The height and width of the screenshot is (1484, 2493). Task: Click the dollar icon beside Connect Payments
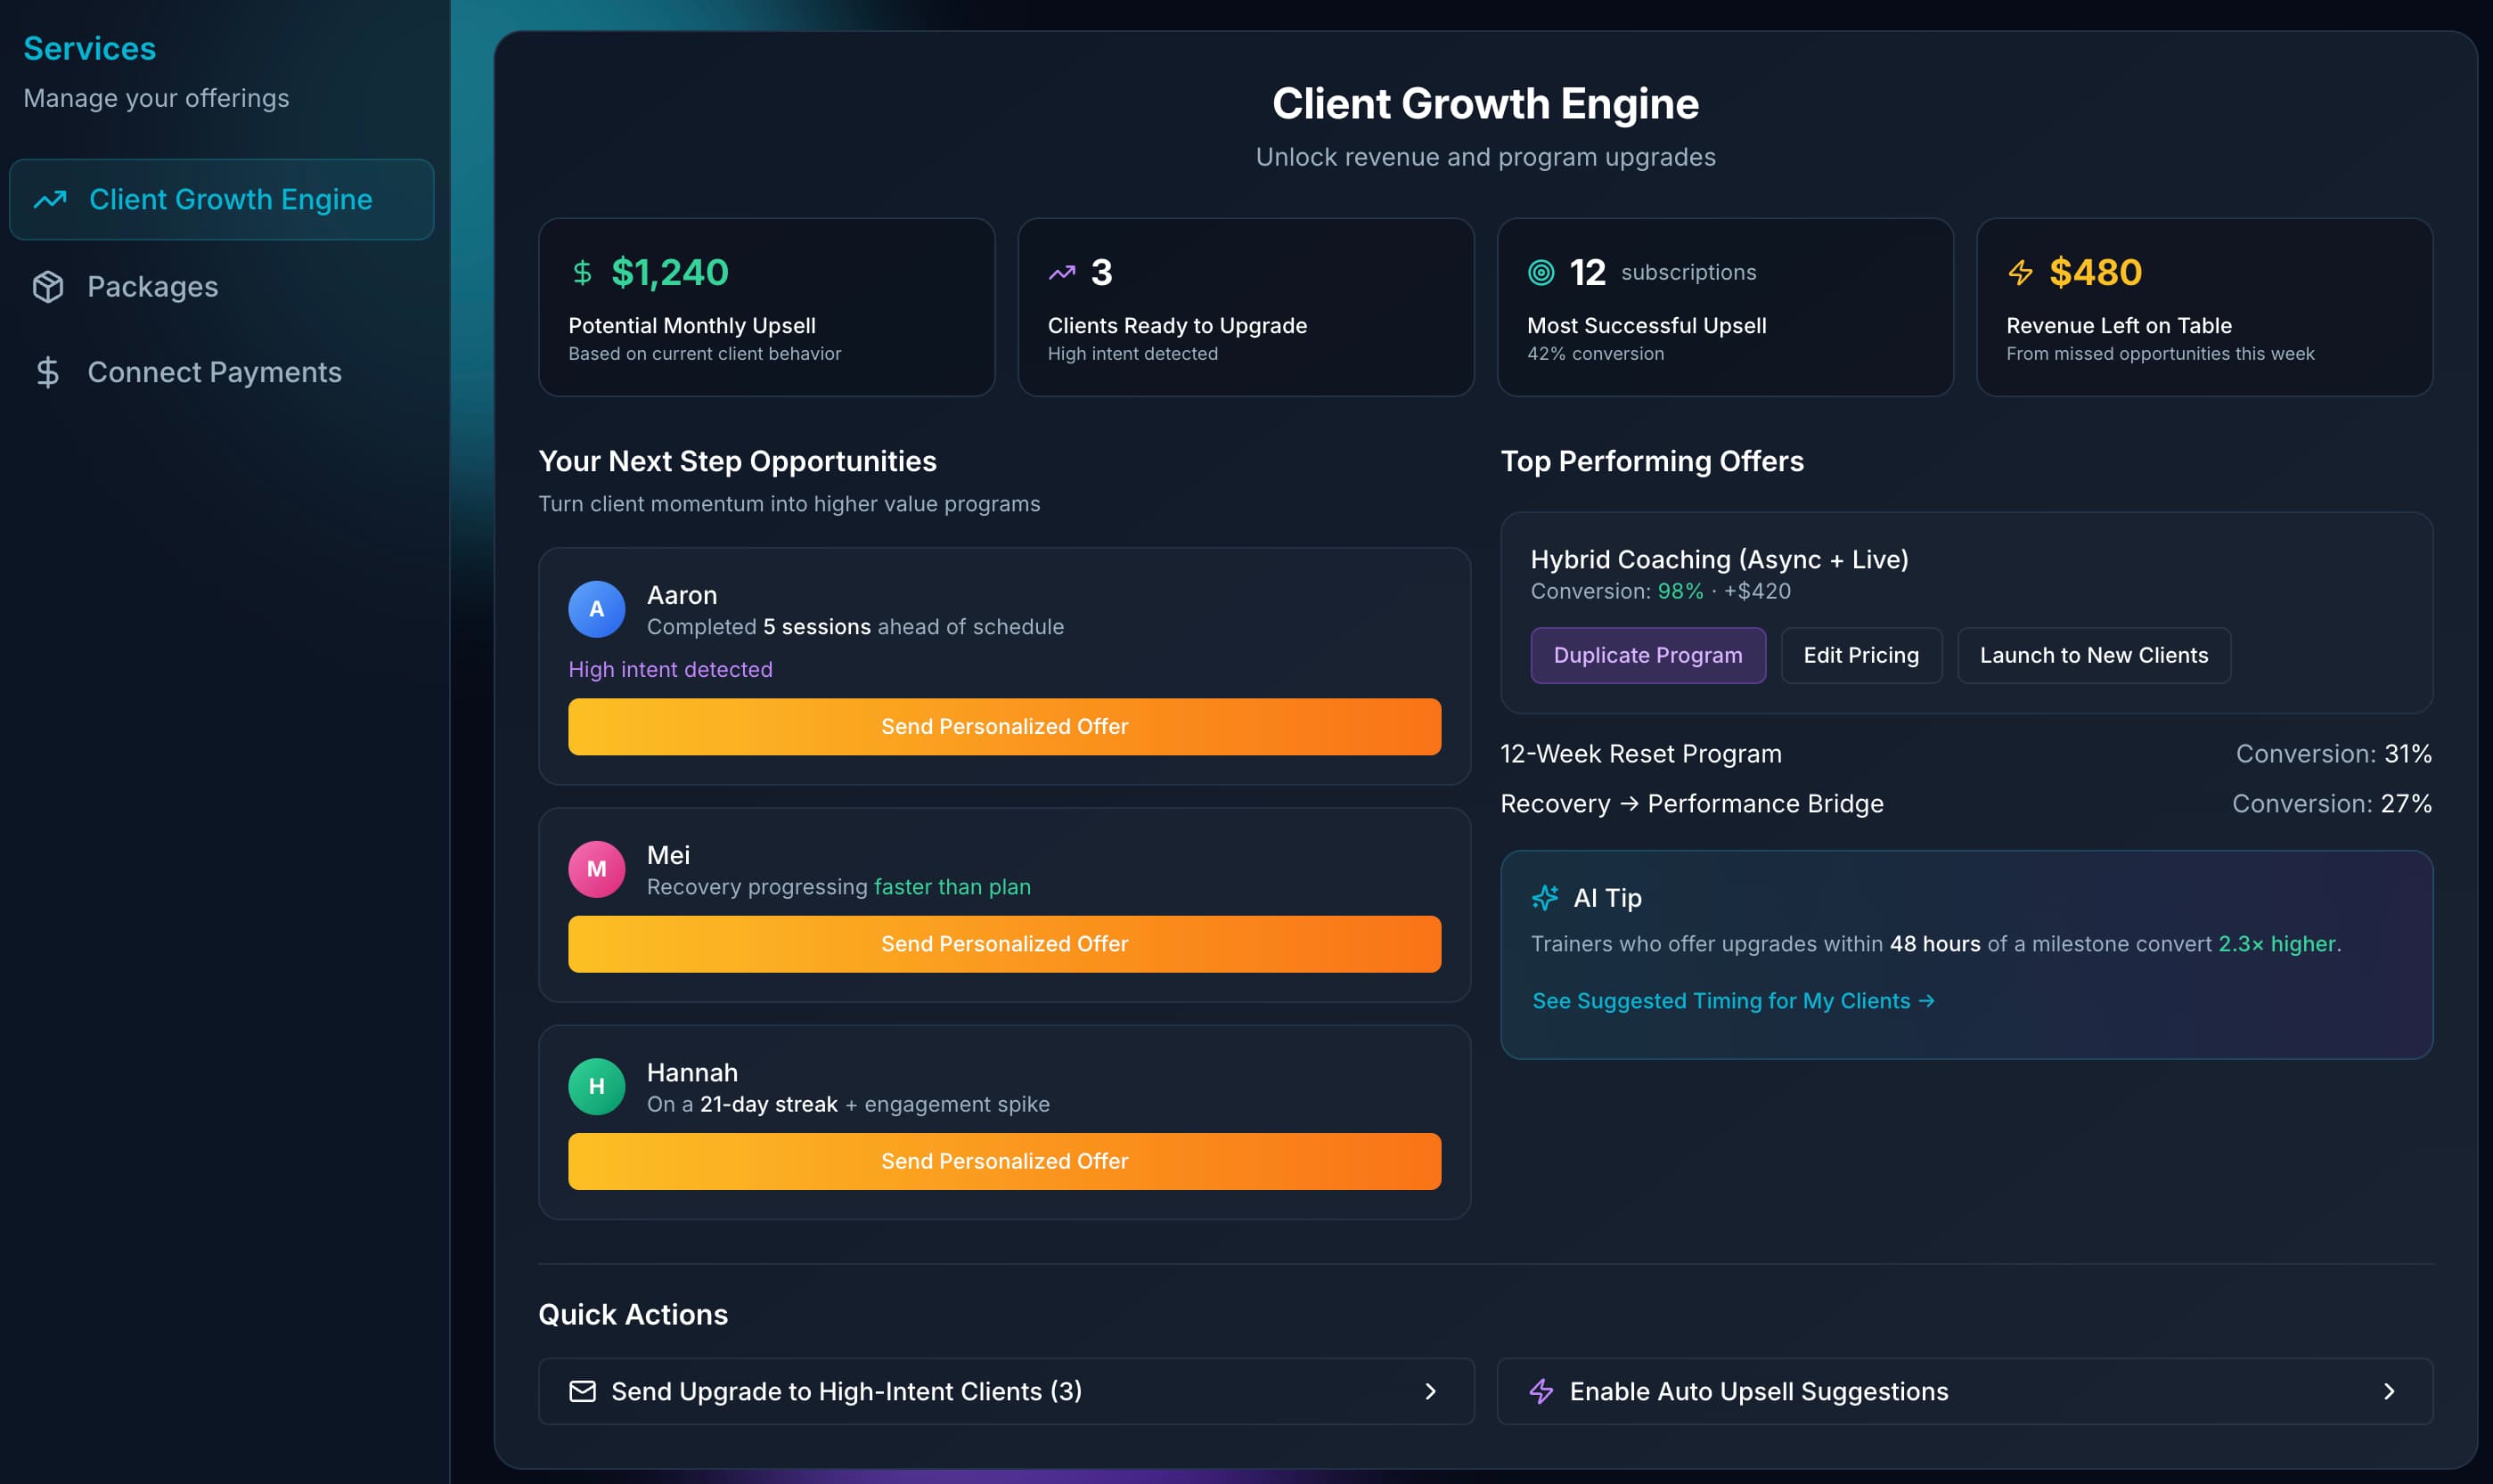[46, 372]
